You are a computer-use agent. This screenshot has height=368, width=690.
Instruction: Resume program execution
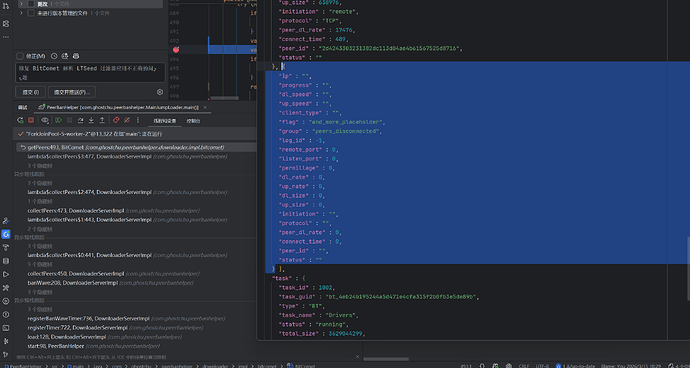[x=59, y=120]
